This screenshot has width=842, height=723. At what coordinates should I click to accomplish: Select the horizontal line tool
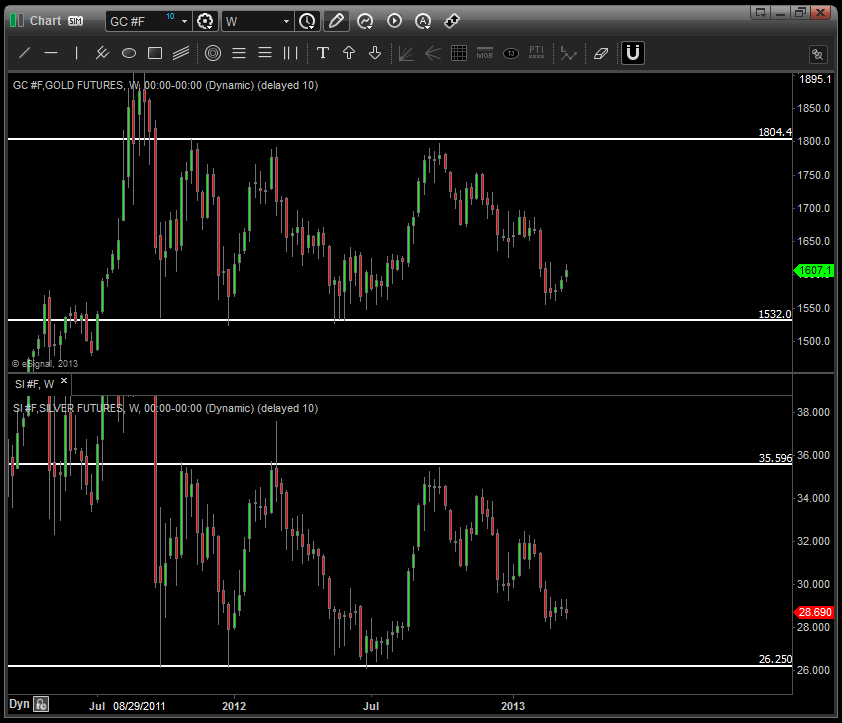(51, 53)
